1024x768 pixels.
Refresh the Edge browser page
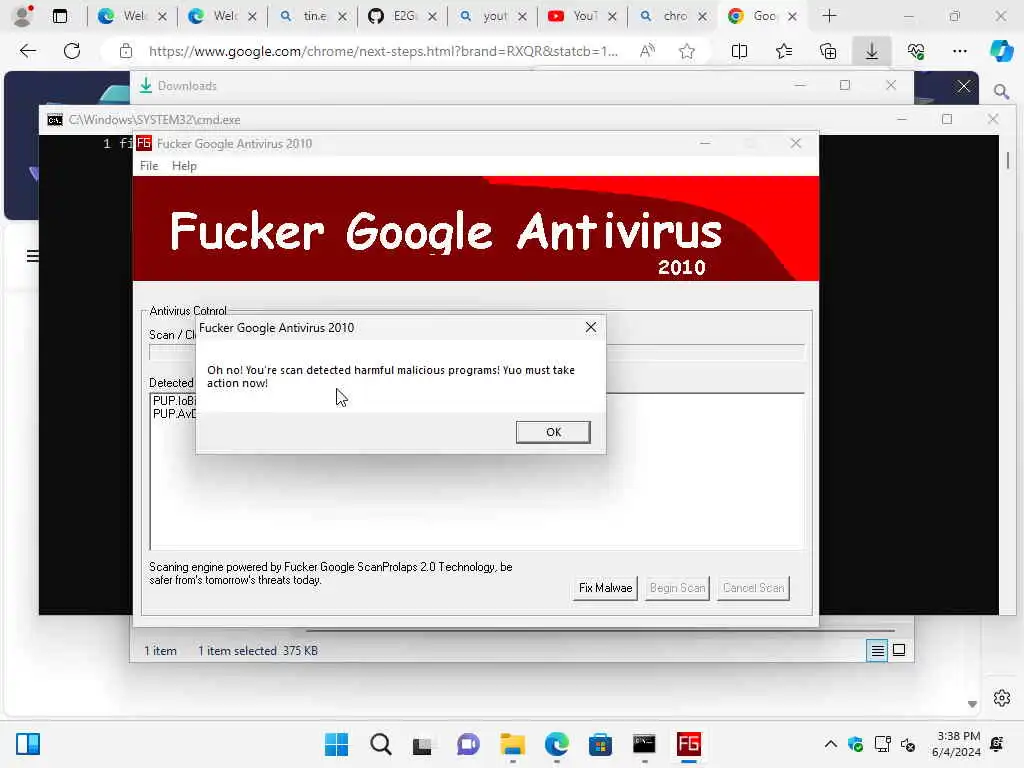[72, 51]
